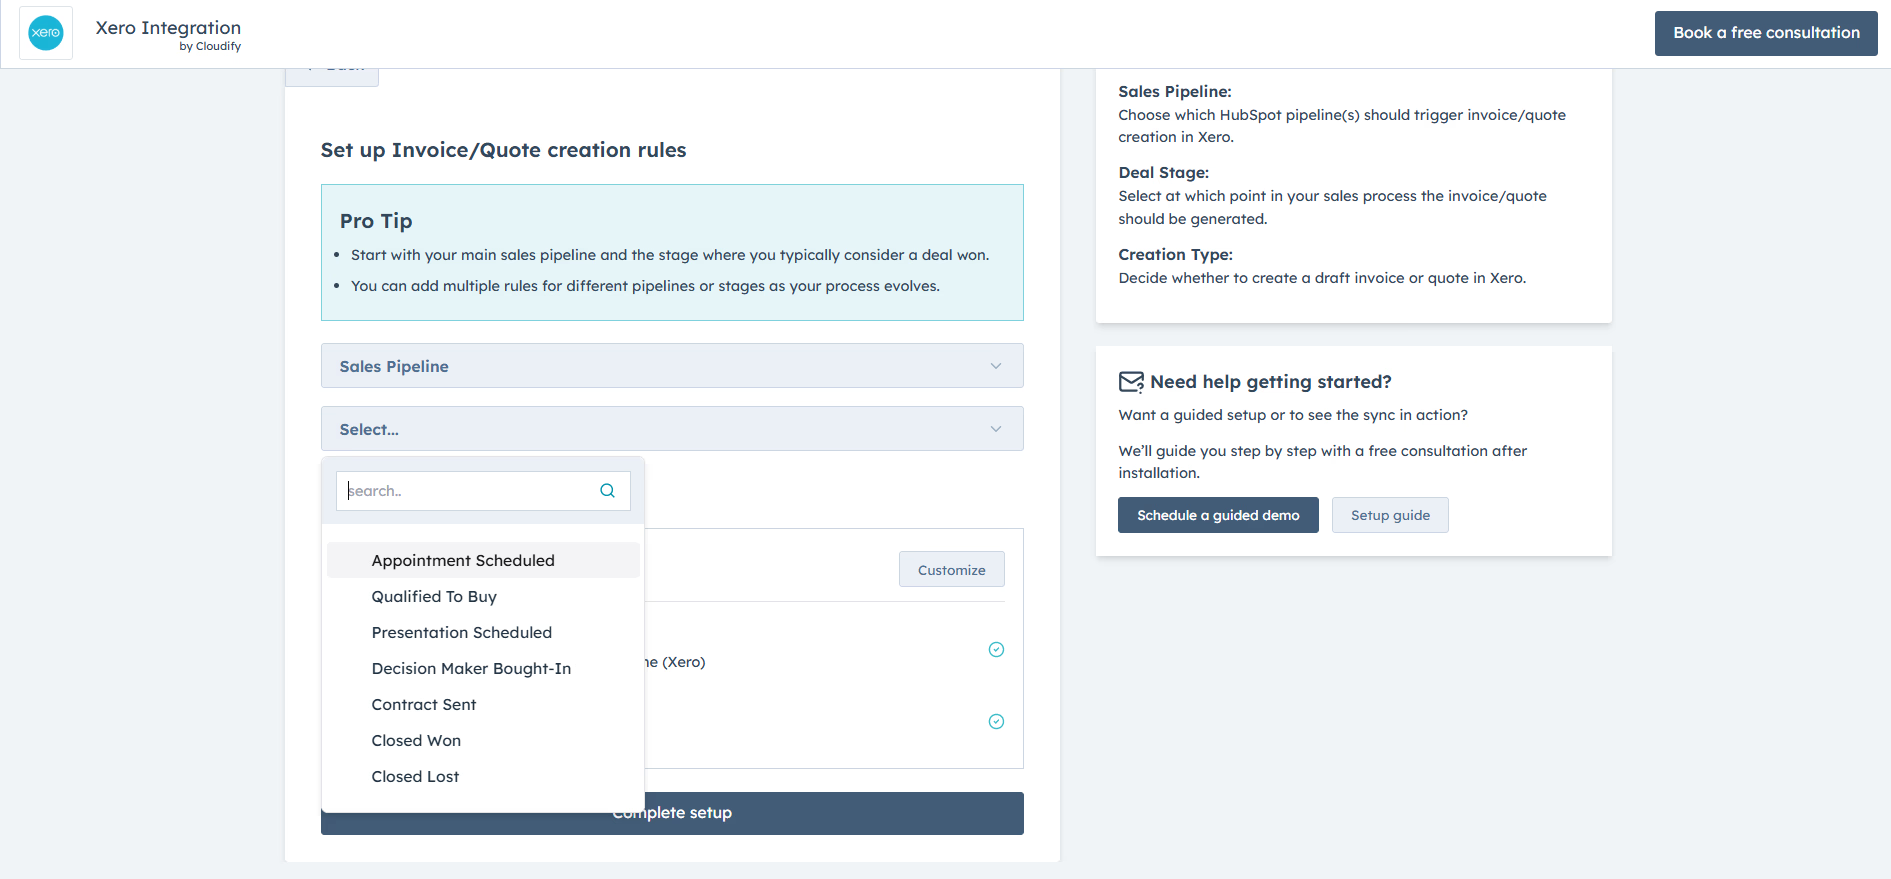Toggle the lower teal status checkmark
Viewport: 1891px width, 879px height.
point(996,721)
